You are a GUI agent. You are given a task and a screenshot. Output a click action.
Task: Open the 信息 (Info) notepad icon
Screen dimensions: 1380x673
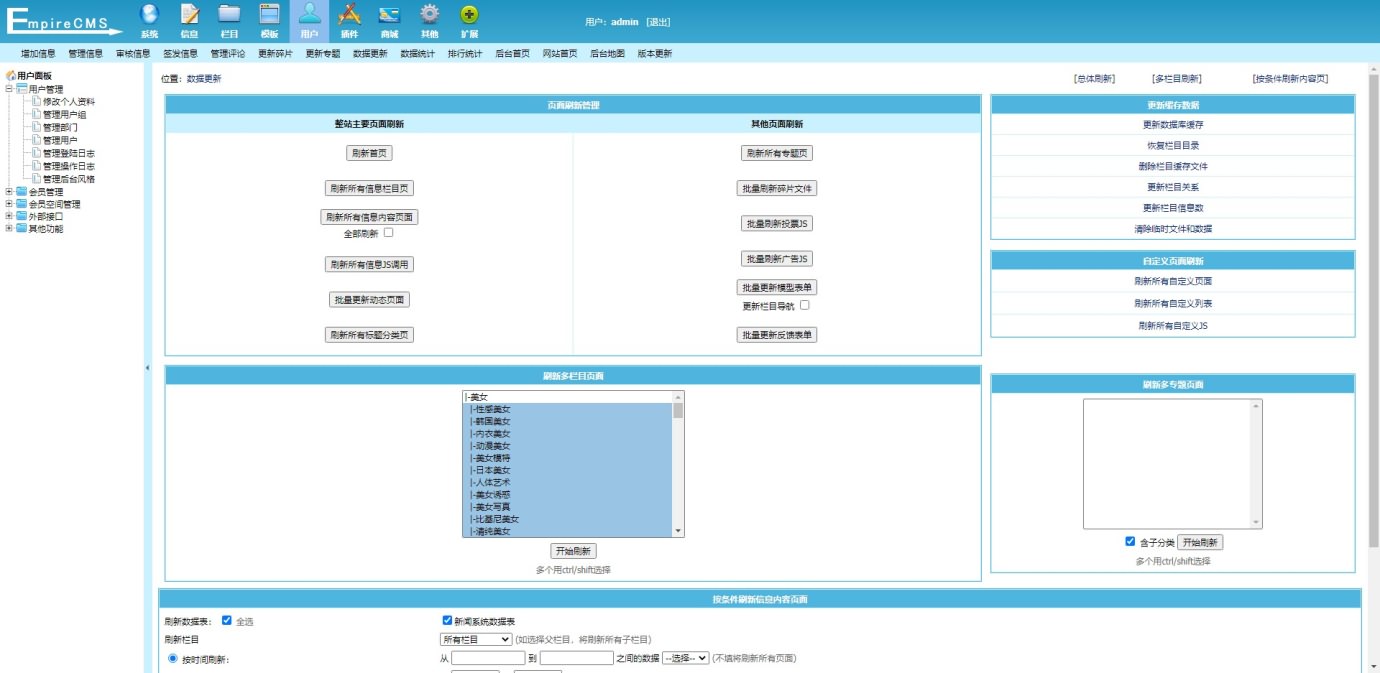click(x=189, y=14)
